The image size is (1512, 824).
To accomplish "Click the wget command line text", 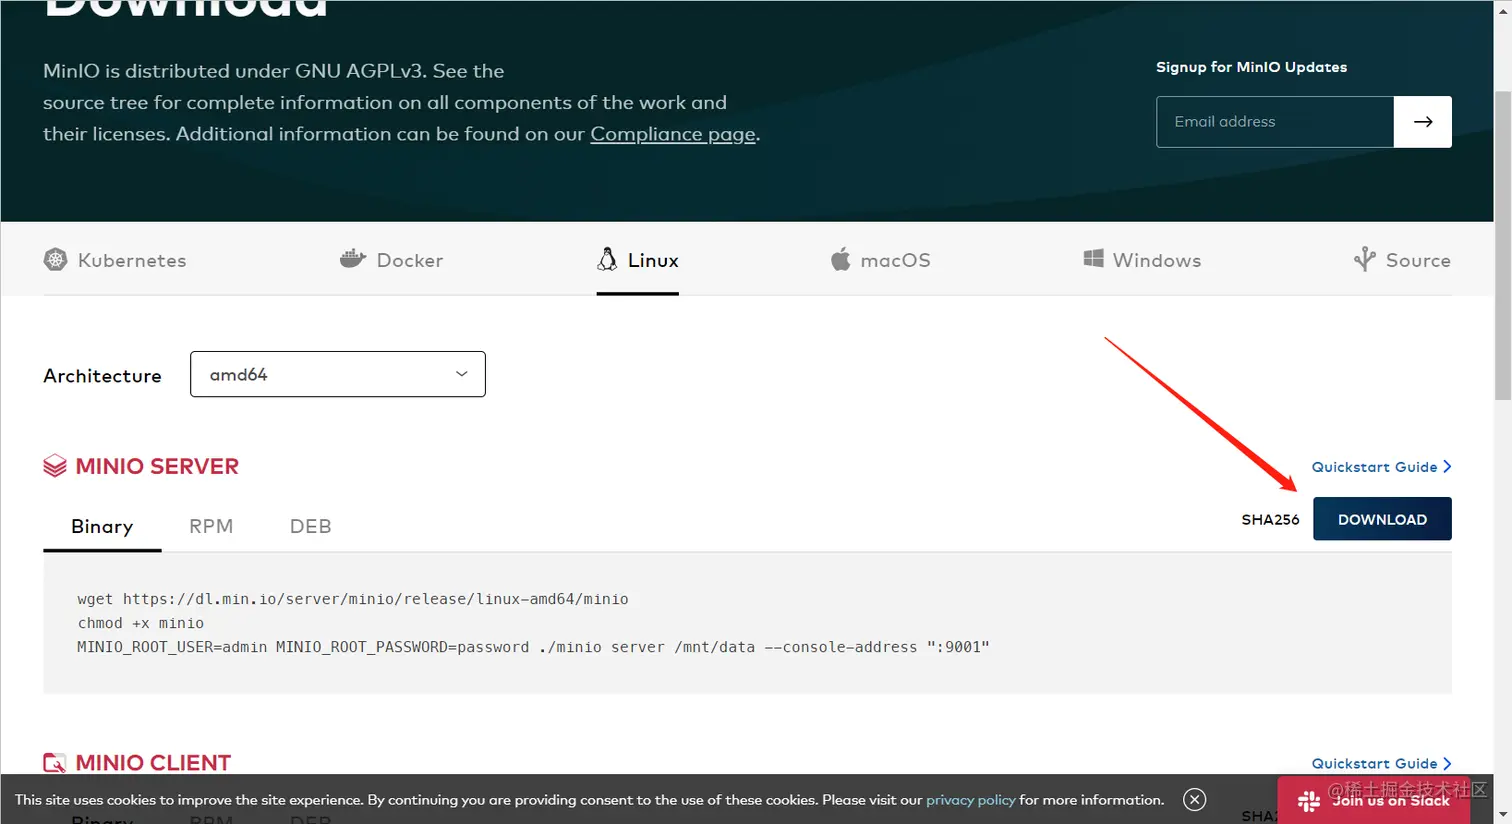I will click(x=353, y=599).
